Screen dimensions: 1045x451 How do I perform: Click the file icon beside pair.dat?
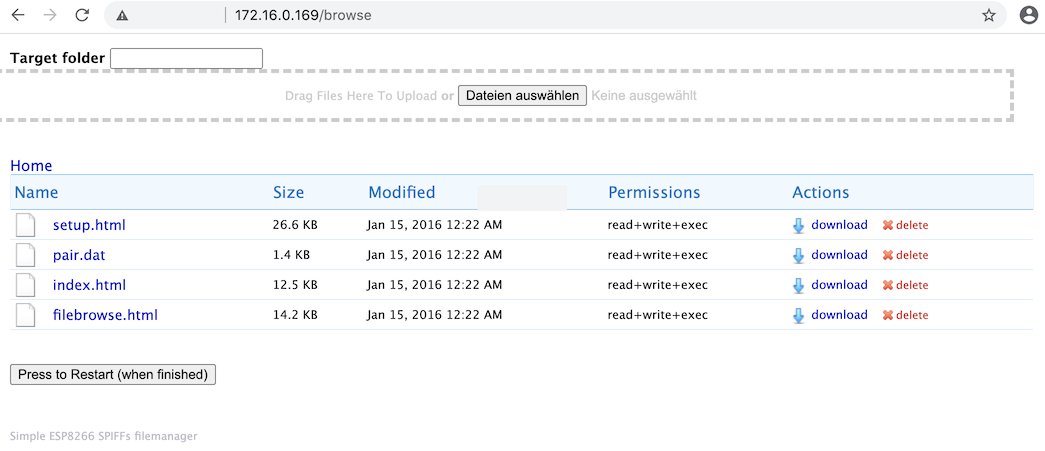pos(25,255)
